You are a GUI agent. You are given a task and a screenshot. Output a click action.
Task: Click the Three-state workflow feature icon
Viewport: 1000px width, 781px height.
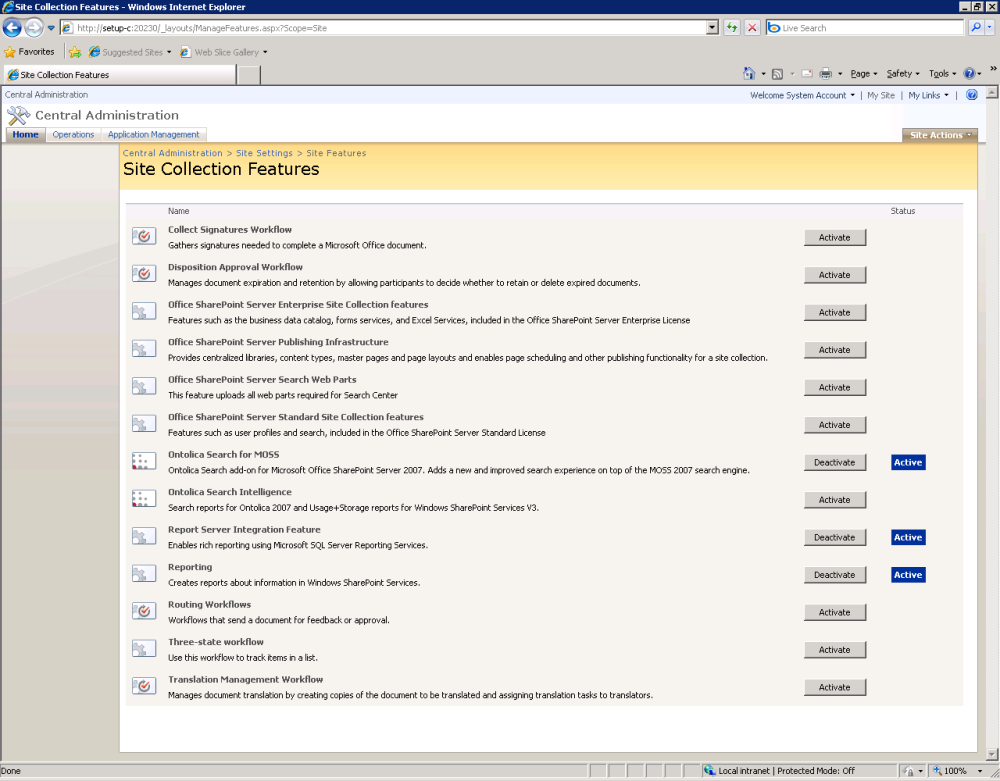pyautogui.click(x=144, y=649)
